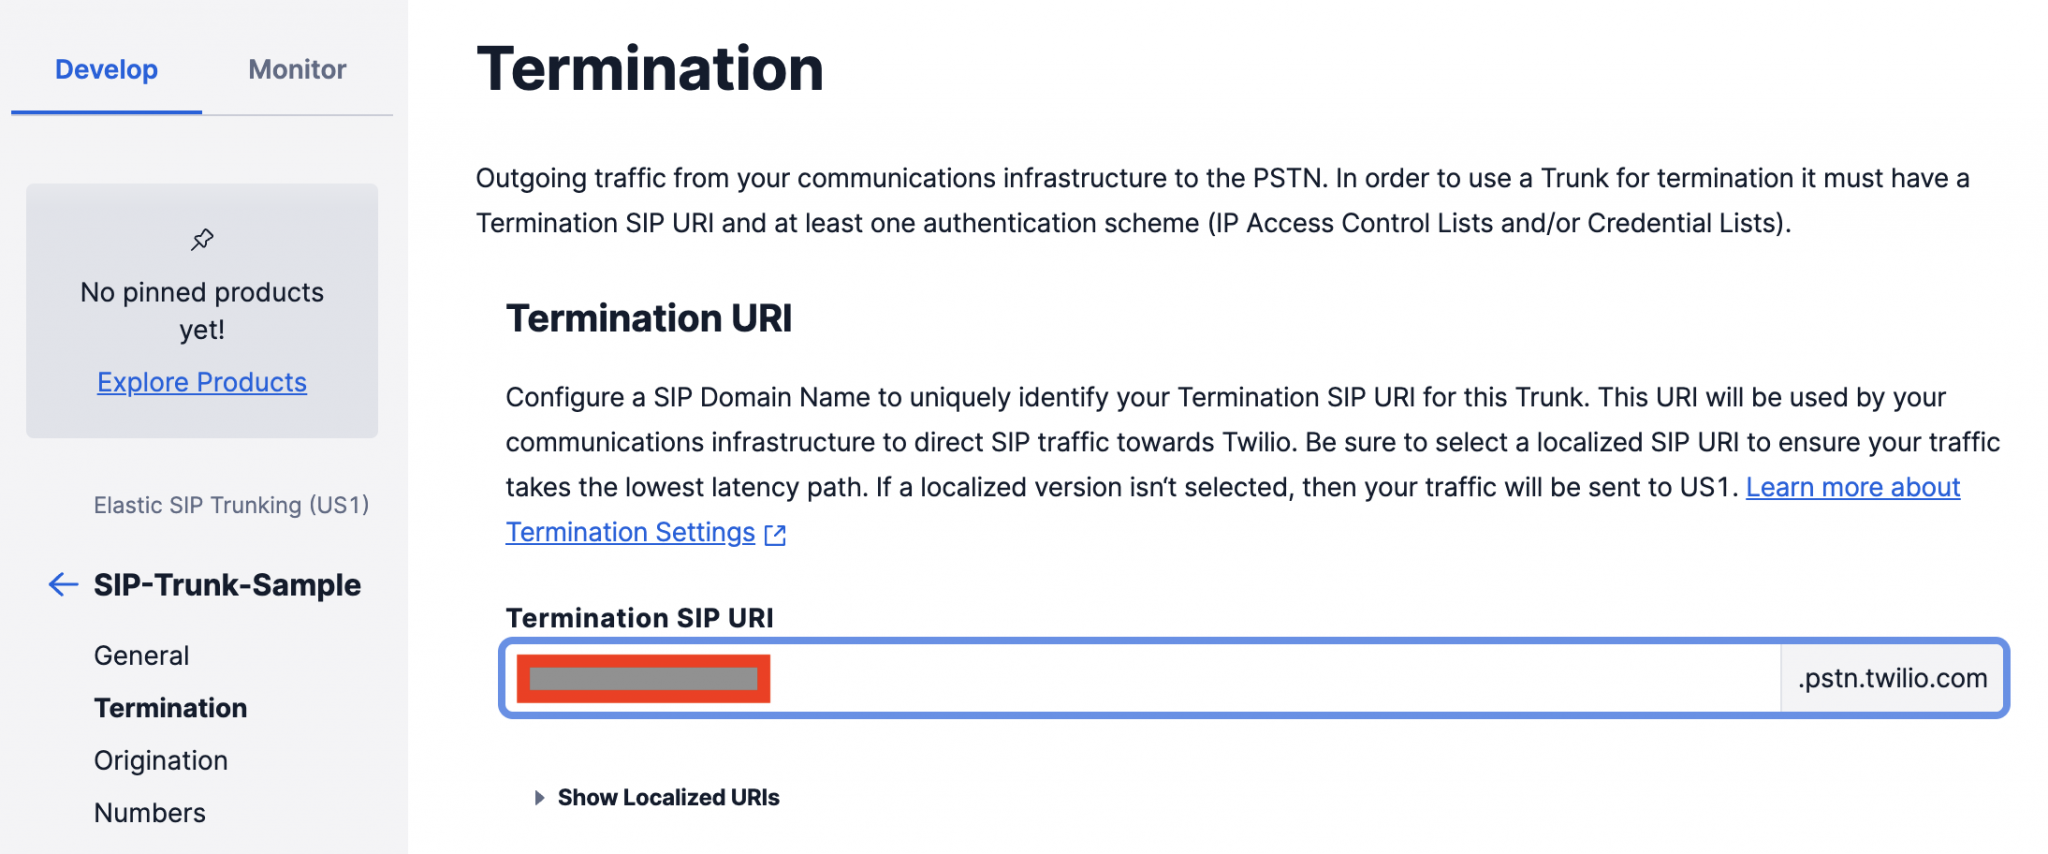
Task: Click the disclosure triangle before Show Localized URIs
Action: click(x=538, y=797)
